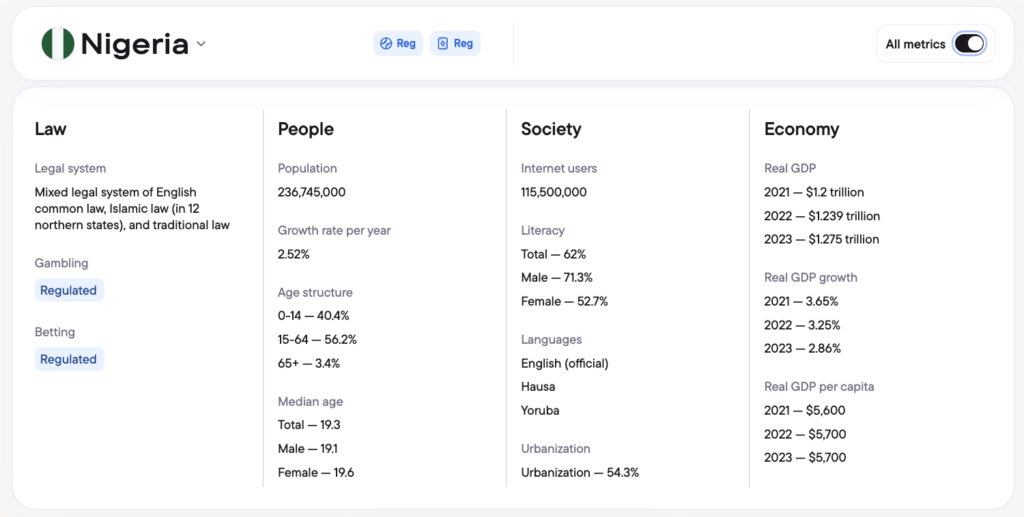Viewport: 1024px width, 517px height.
Task: Click the English (official) language entry
Action: 565,363
